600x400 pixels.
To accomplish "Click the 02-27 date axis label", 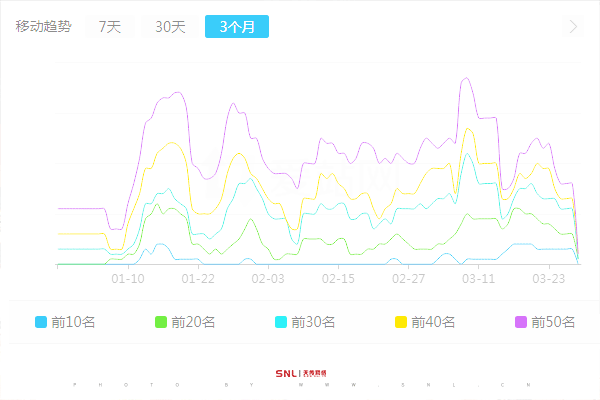I will click(x=409, y=279).
